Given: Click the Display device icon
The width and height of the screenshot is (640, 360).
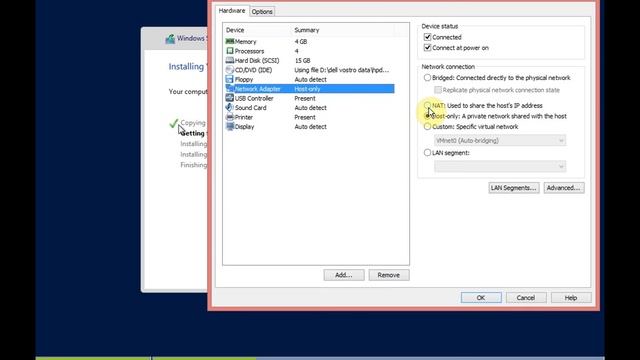Looking at the screenshot, I should click(x=230, y=127).
